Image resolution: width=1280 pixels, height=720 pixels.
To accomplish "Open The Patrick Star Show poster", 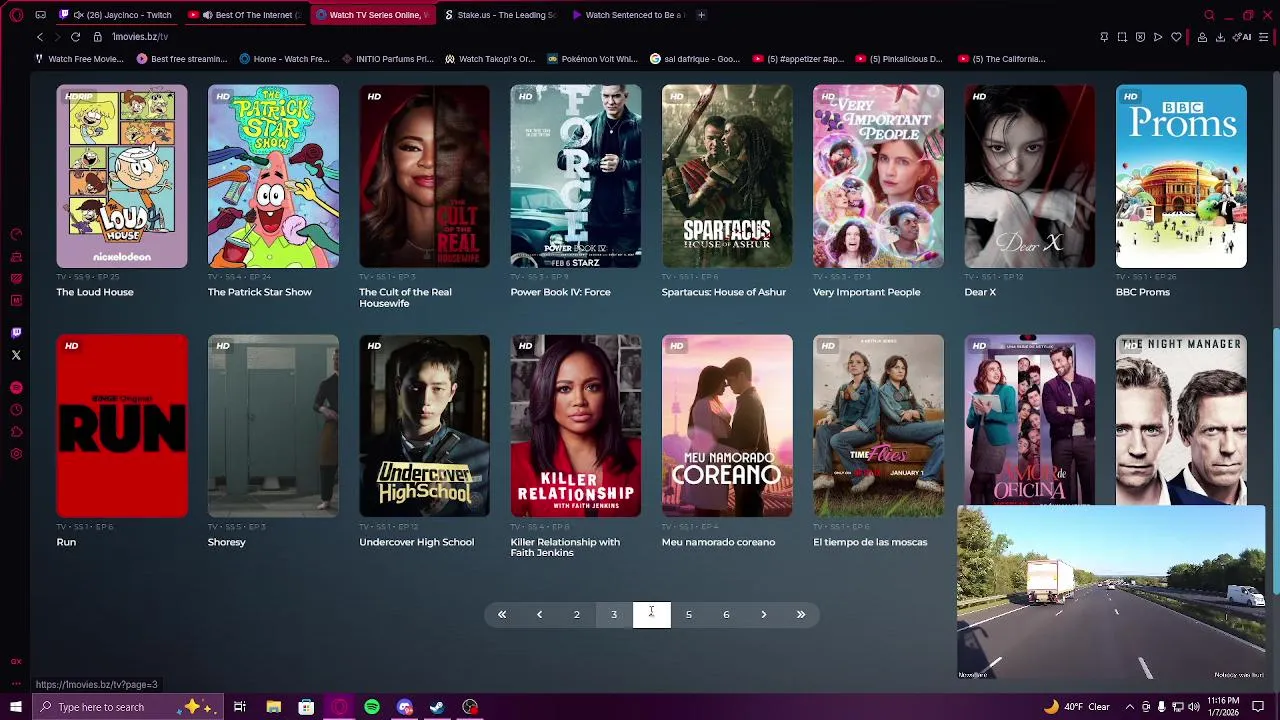I will click(273, 176).
